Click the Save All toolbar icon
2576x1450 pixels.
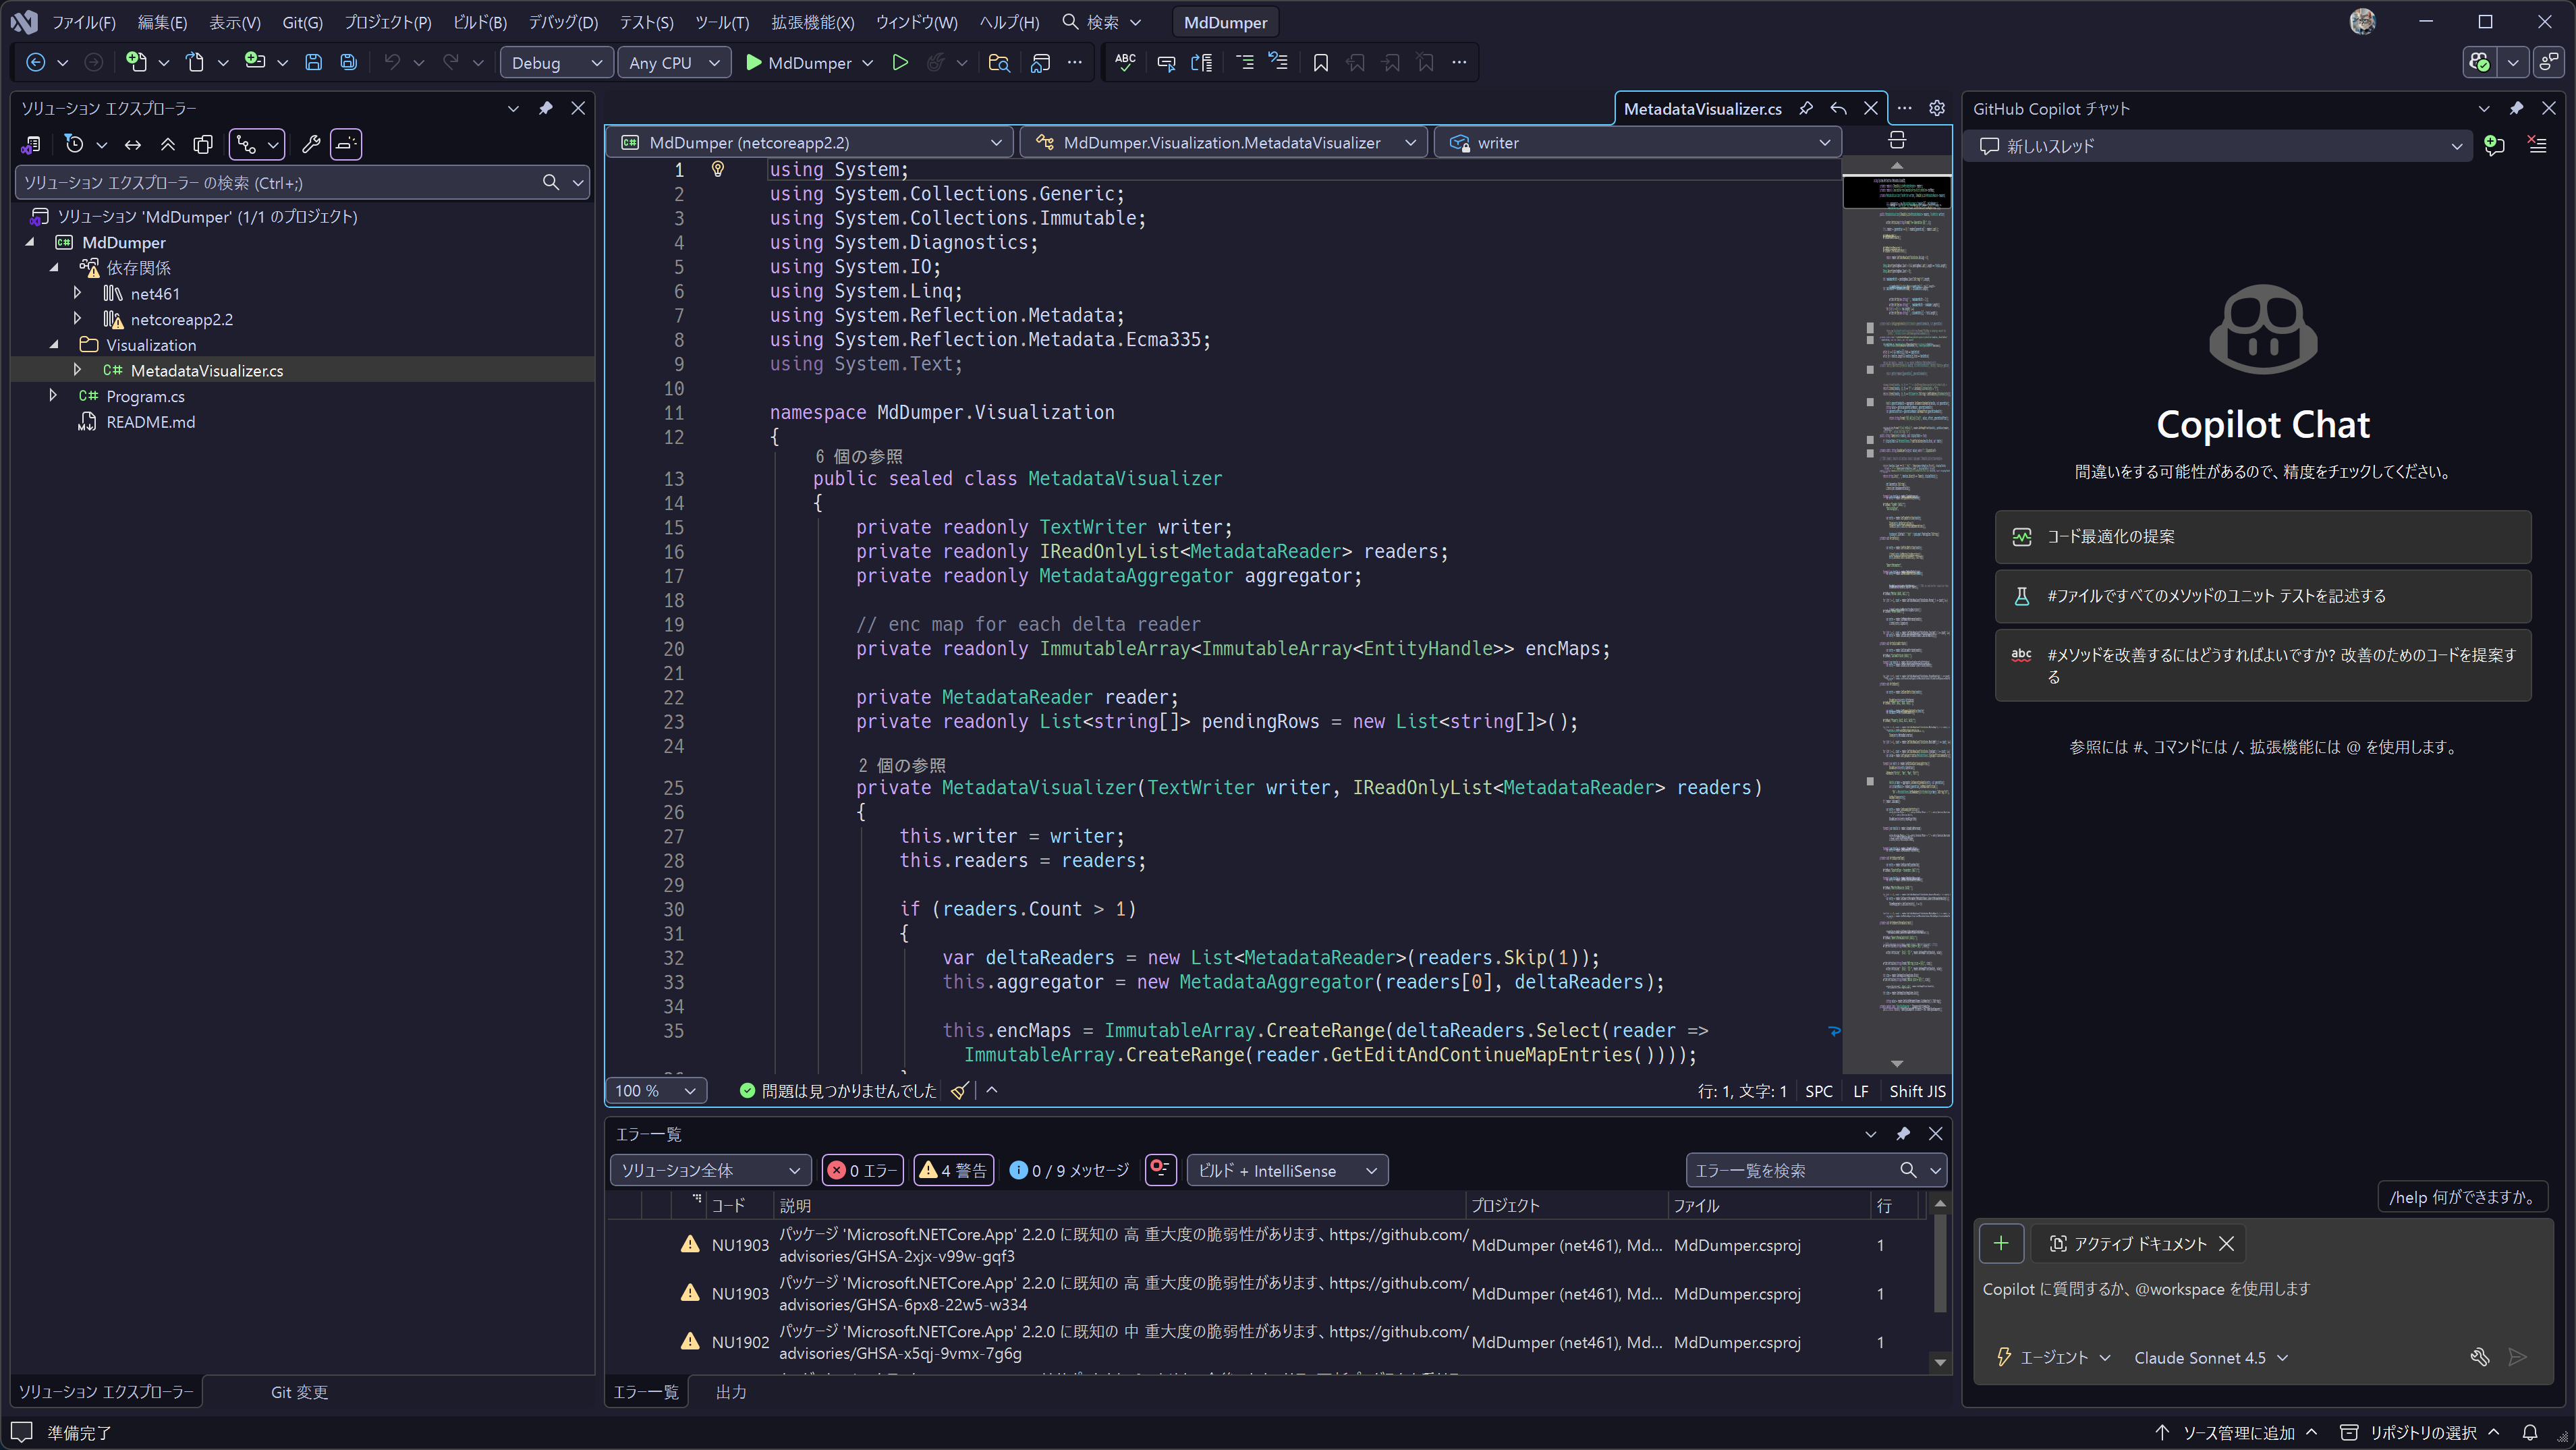348,62
